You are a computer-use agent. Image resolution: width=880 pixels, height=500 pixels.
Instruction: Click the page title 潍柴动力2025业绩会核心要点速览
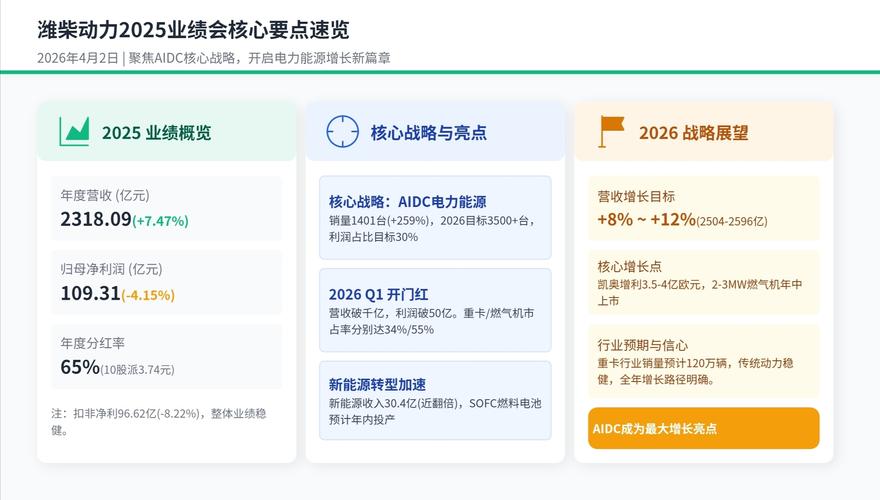pos(193,30)
